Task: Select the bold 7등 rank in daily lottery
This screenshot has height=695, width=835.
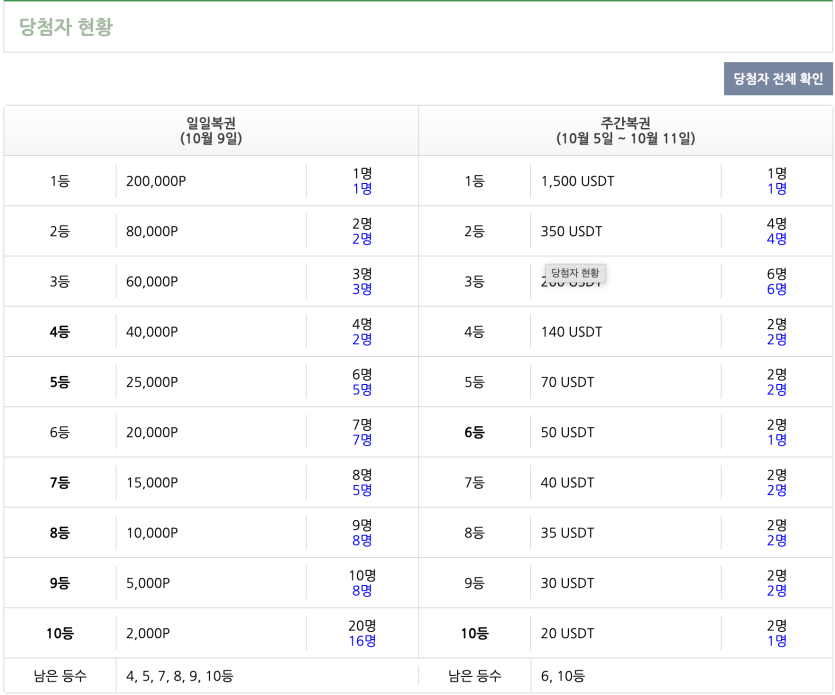Action: tap(60, 483)
